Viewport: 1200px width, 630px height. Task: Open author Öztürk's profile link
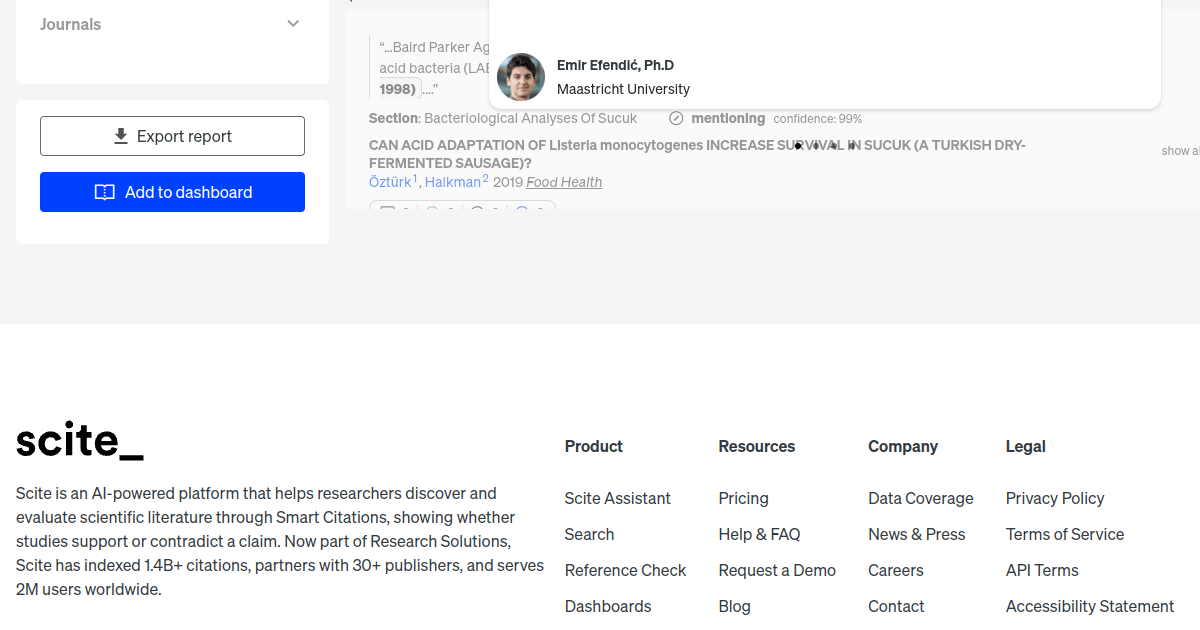pos(390,182)
